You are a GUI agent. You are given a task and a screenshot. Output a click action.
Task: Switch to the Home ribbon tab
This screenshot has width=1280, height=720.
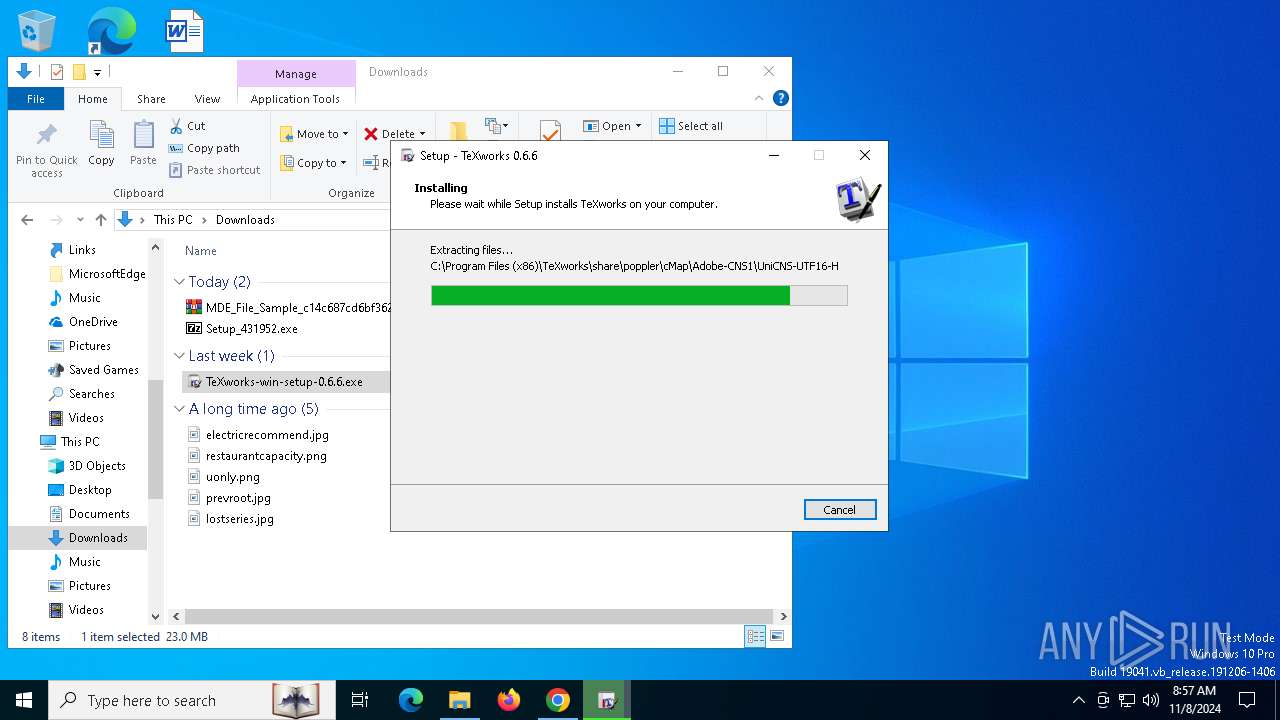pos(93,99)
